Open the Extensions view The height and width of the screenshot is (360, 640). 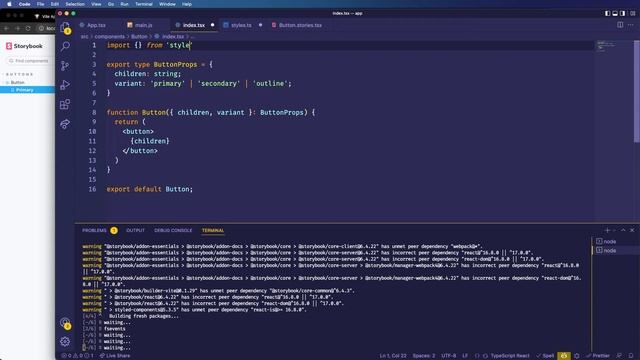pos(65,104)
